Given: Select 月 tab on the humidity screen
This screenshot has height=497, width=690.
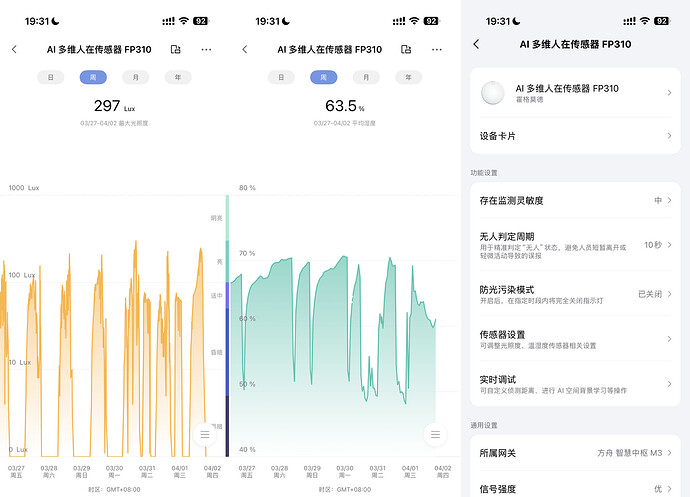Looking at the screenshot, I should point(366,77).
